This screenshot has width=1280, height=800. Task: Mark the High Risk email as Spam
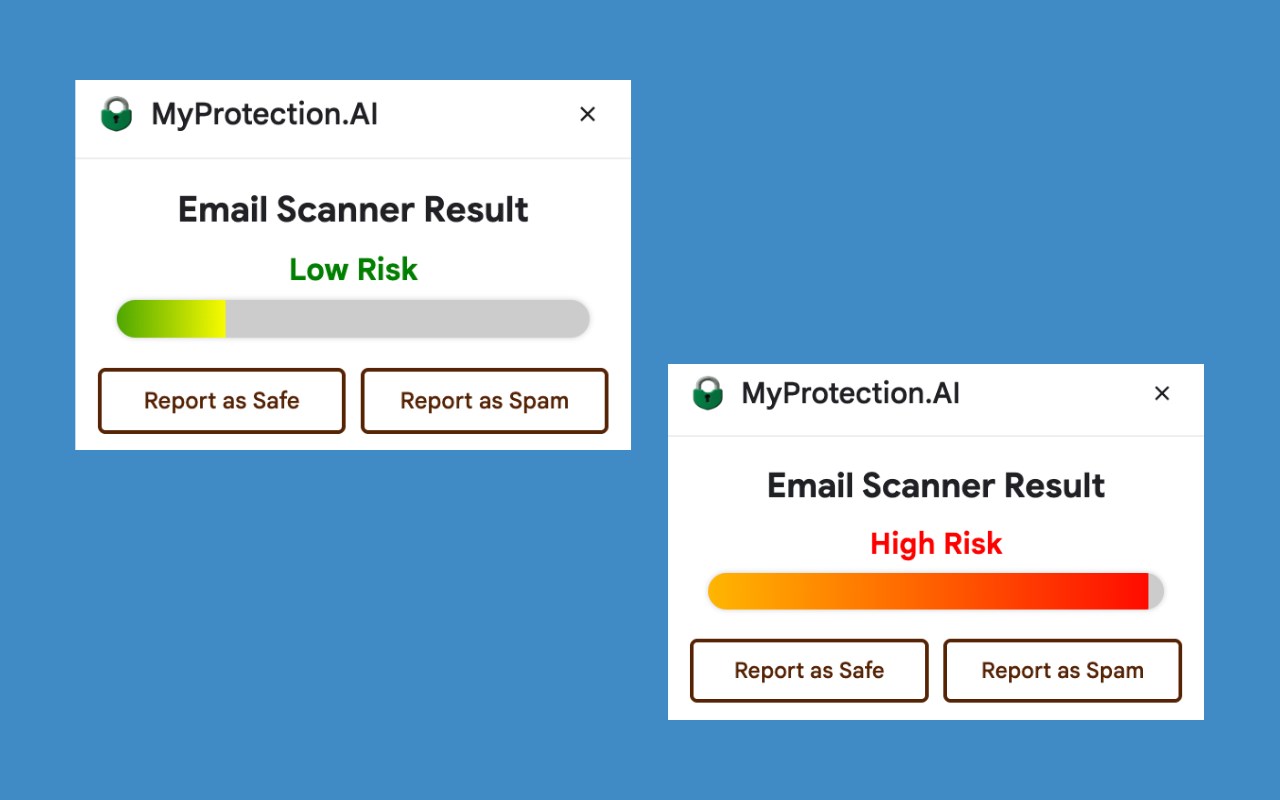point(1062,670)
